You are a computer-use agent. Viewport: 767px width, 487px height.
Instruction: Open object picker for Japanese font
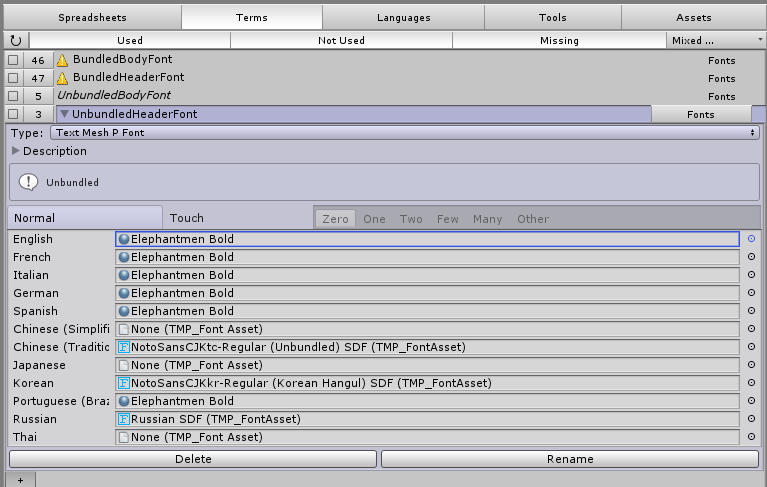click(751, 365)
